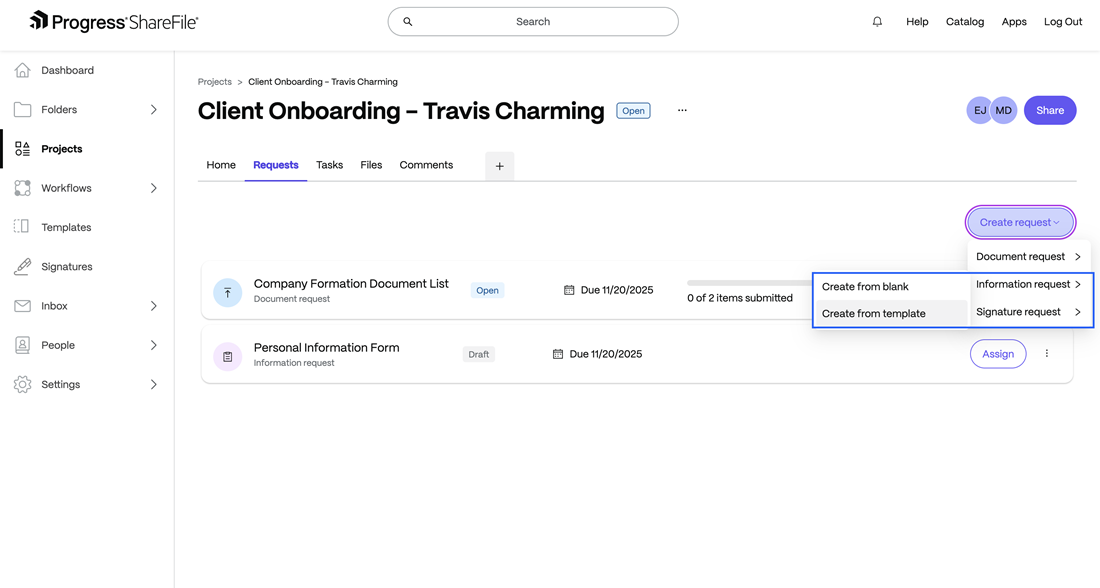Switch to the Tasks tab
The image size is (1100, 588).
329,165
